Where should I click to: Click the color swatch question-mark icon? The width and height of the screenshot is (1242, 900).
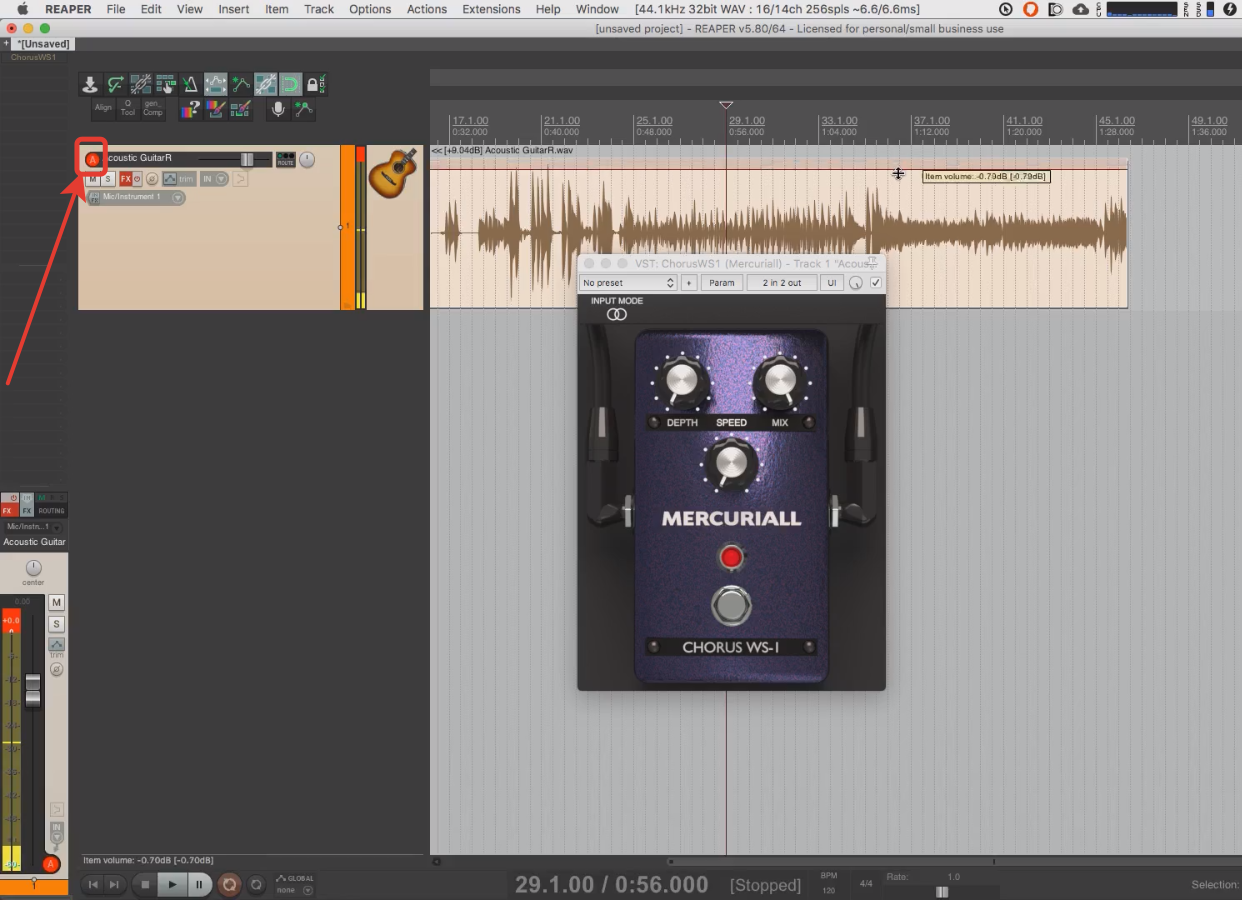pos(190,109)
